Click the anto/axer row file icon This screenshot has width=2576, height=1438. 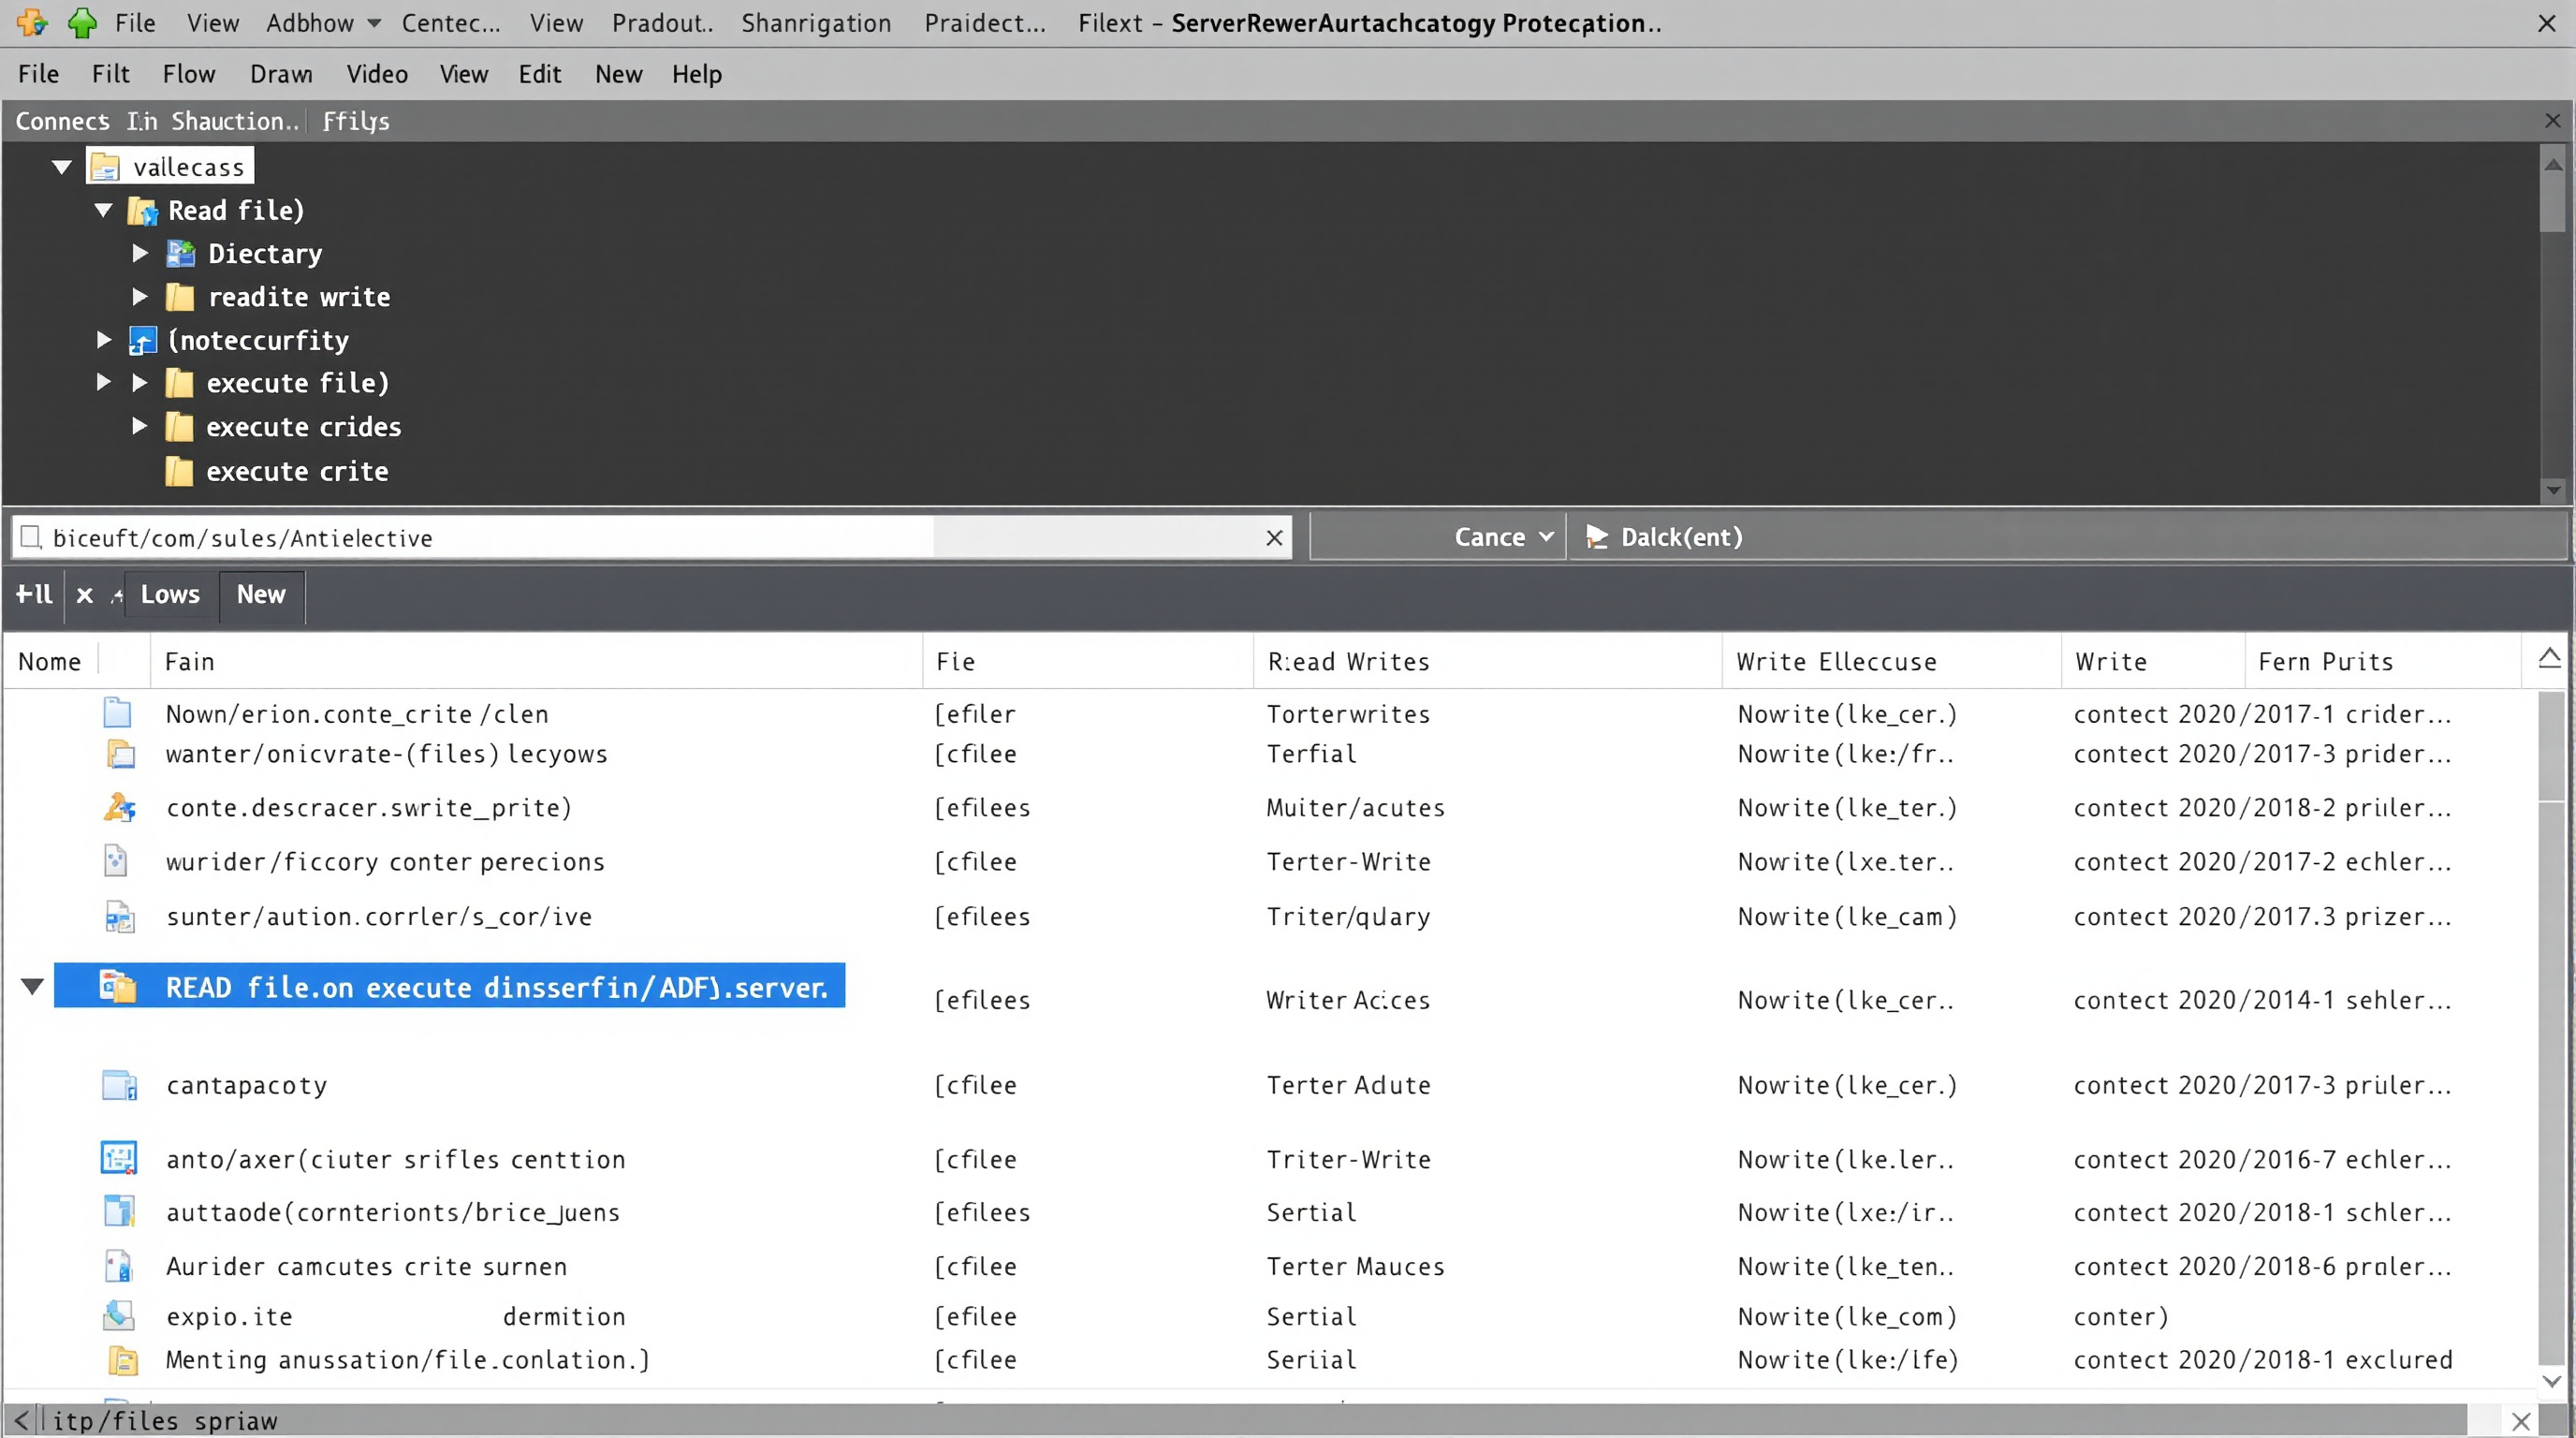tap(119, 1158)
